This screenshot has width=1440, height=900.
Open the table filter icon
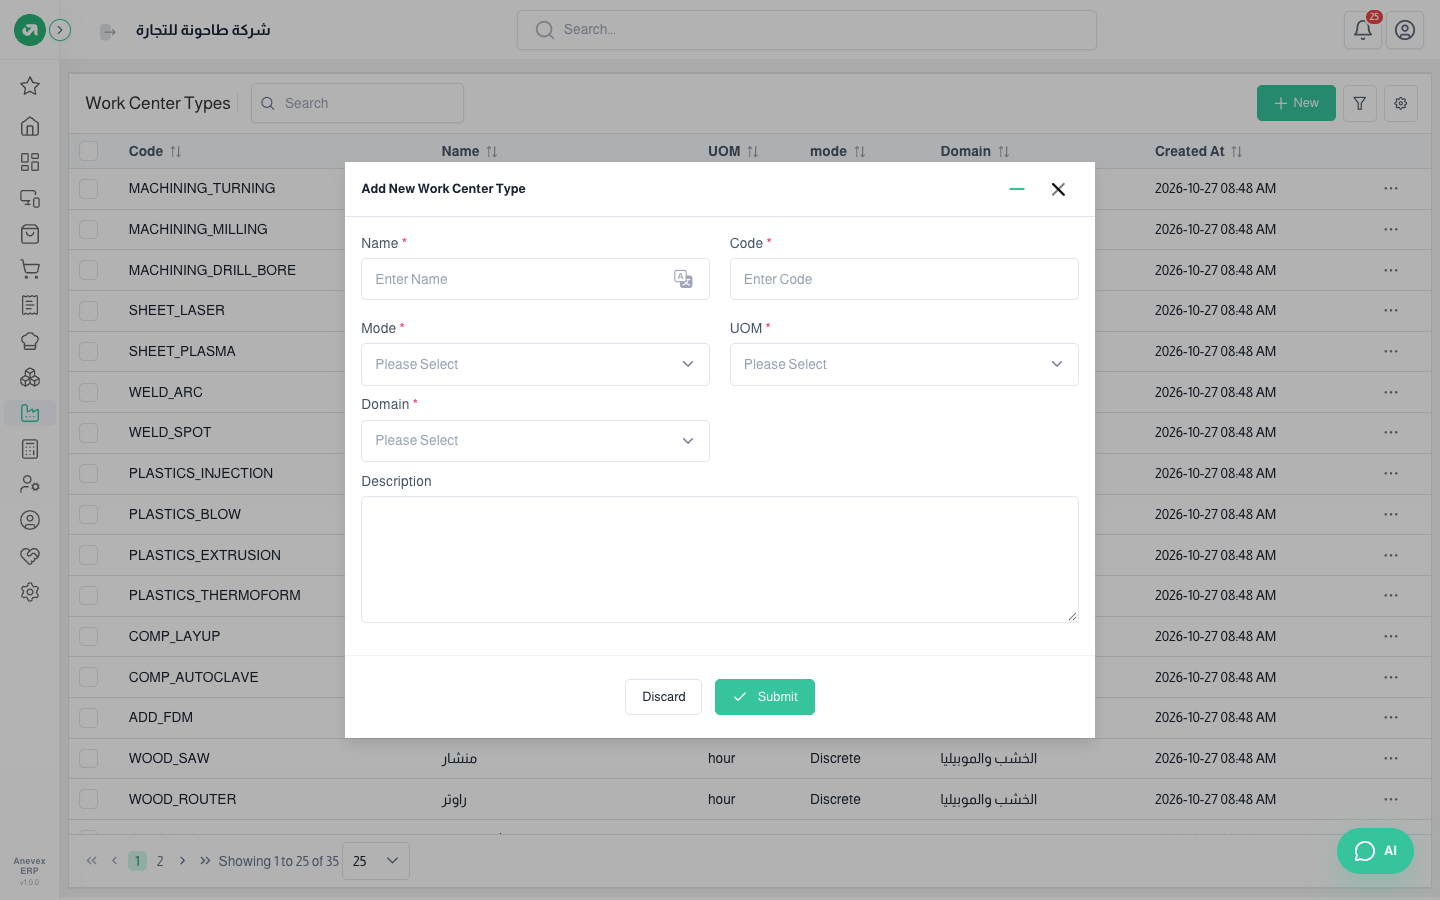coord(1360,103)
